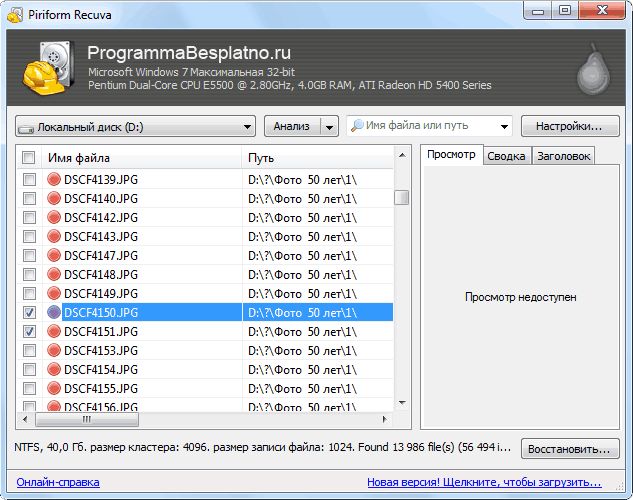Click the file list scroll-left arrow

[x=25, y=419]
